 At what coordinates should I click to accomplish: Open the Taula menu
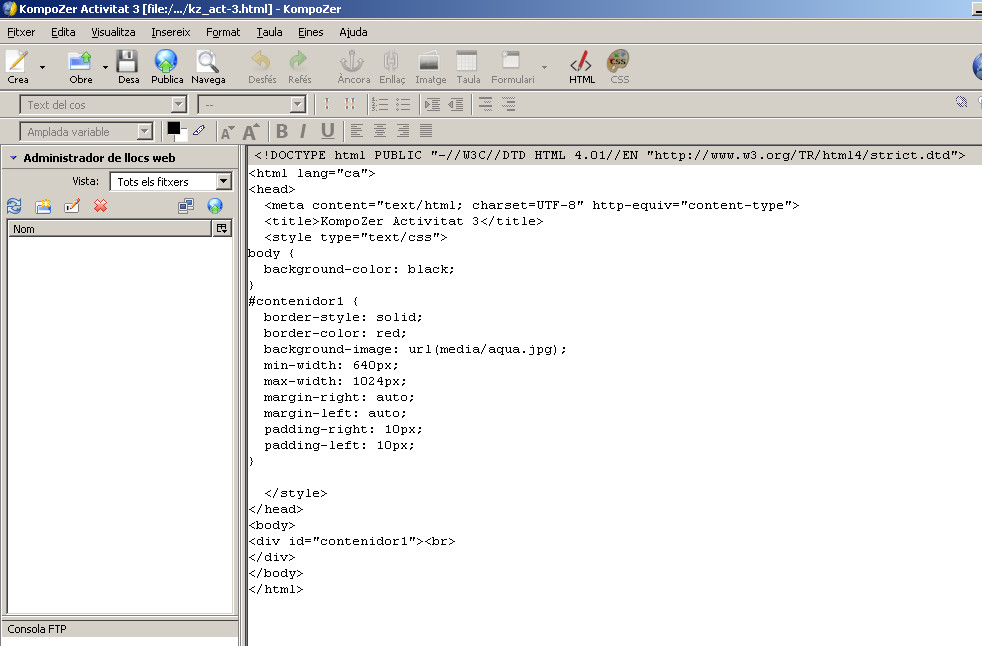(x=269, y=32)
